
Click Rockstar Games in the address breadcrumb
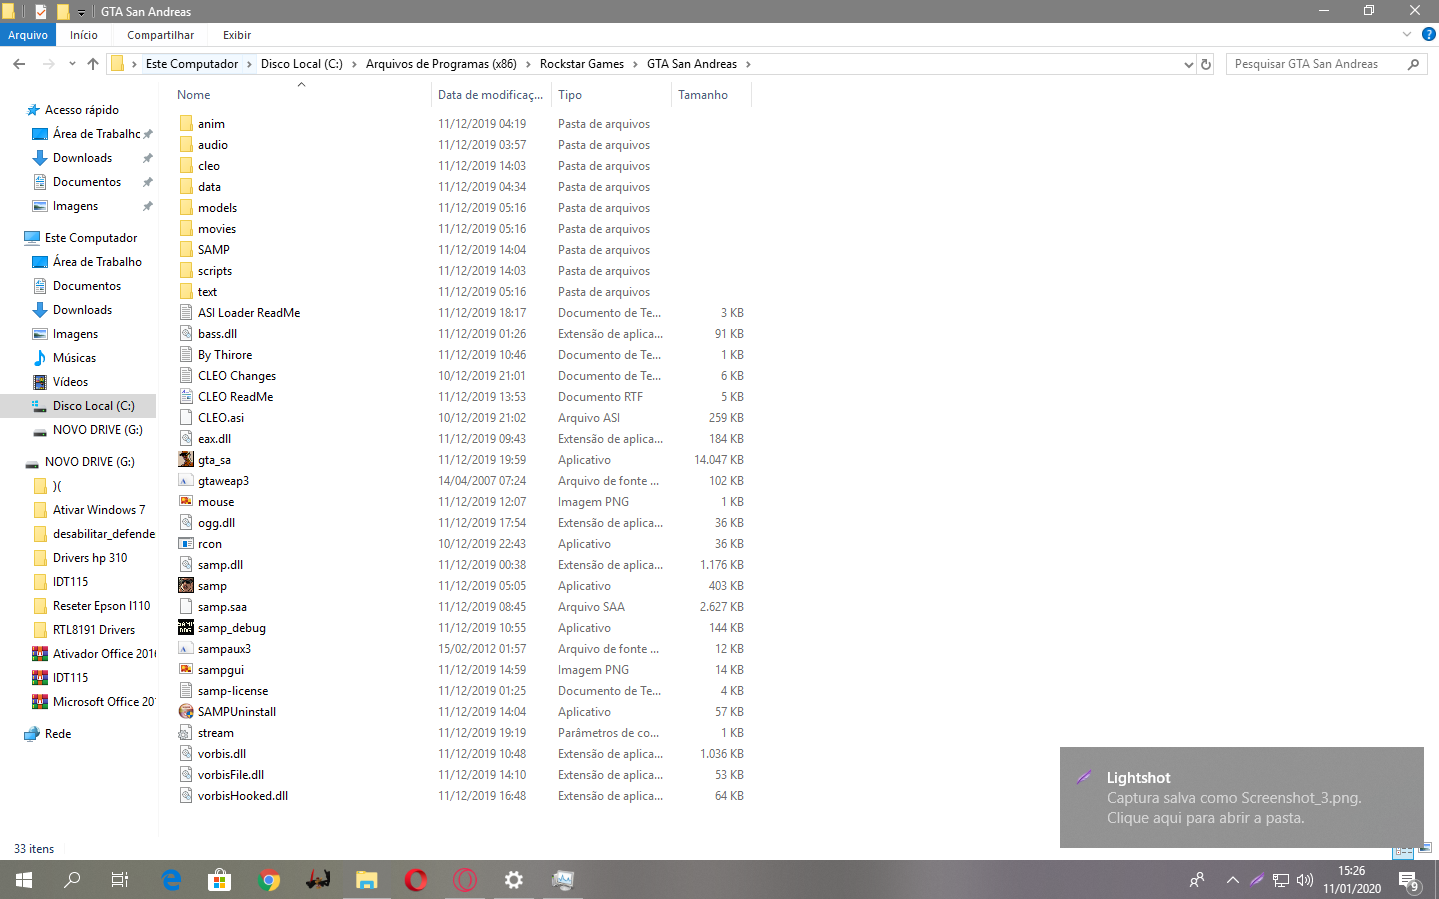point(582,64)
